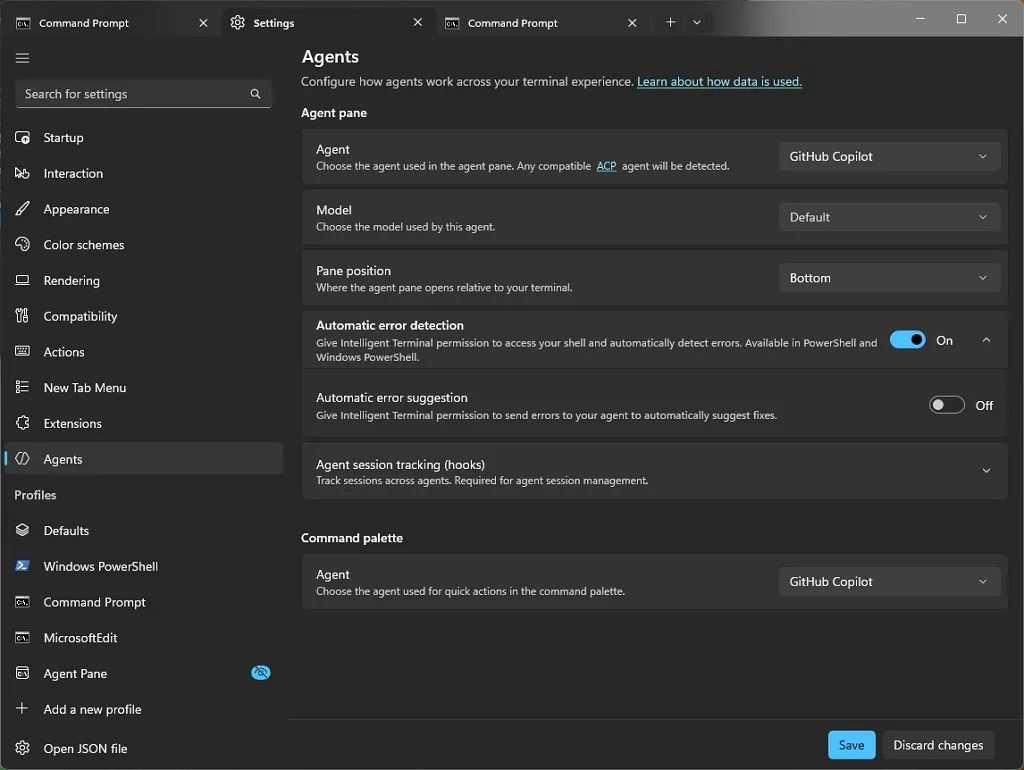Click the Actions keyboard icon

(x=22, y=351)
